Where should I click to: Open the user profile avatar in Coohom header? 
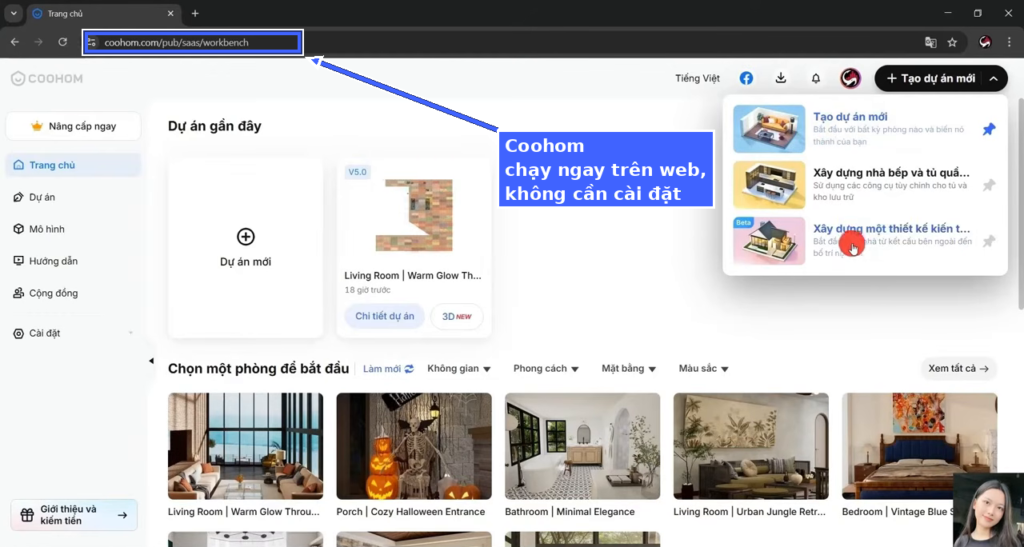tap(850, 78)
